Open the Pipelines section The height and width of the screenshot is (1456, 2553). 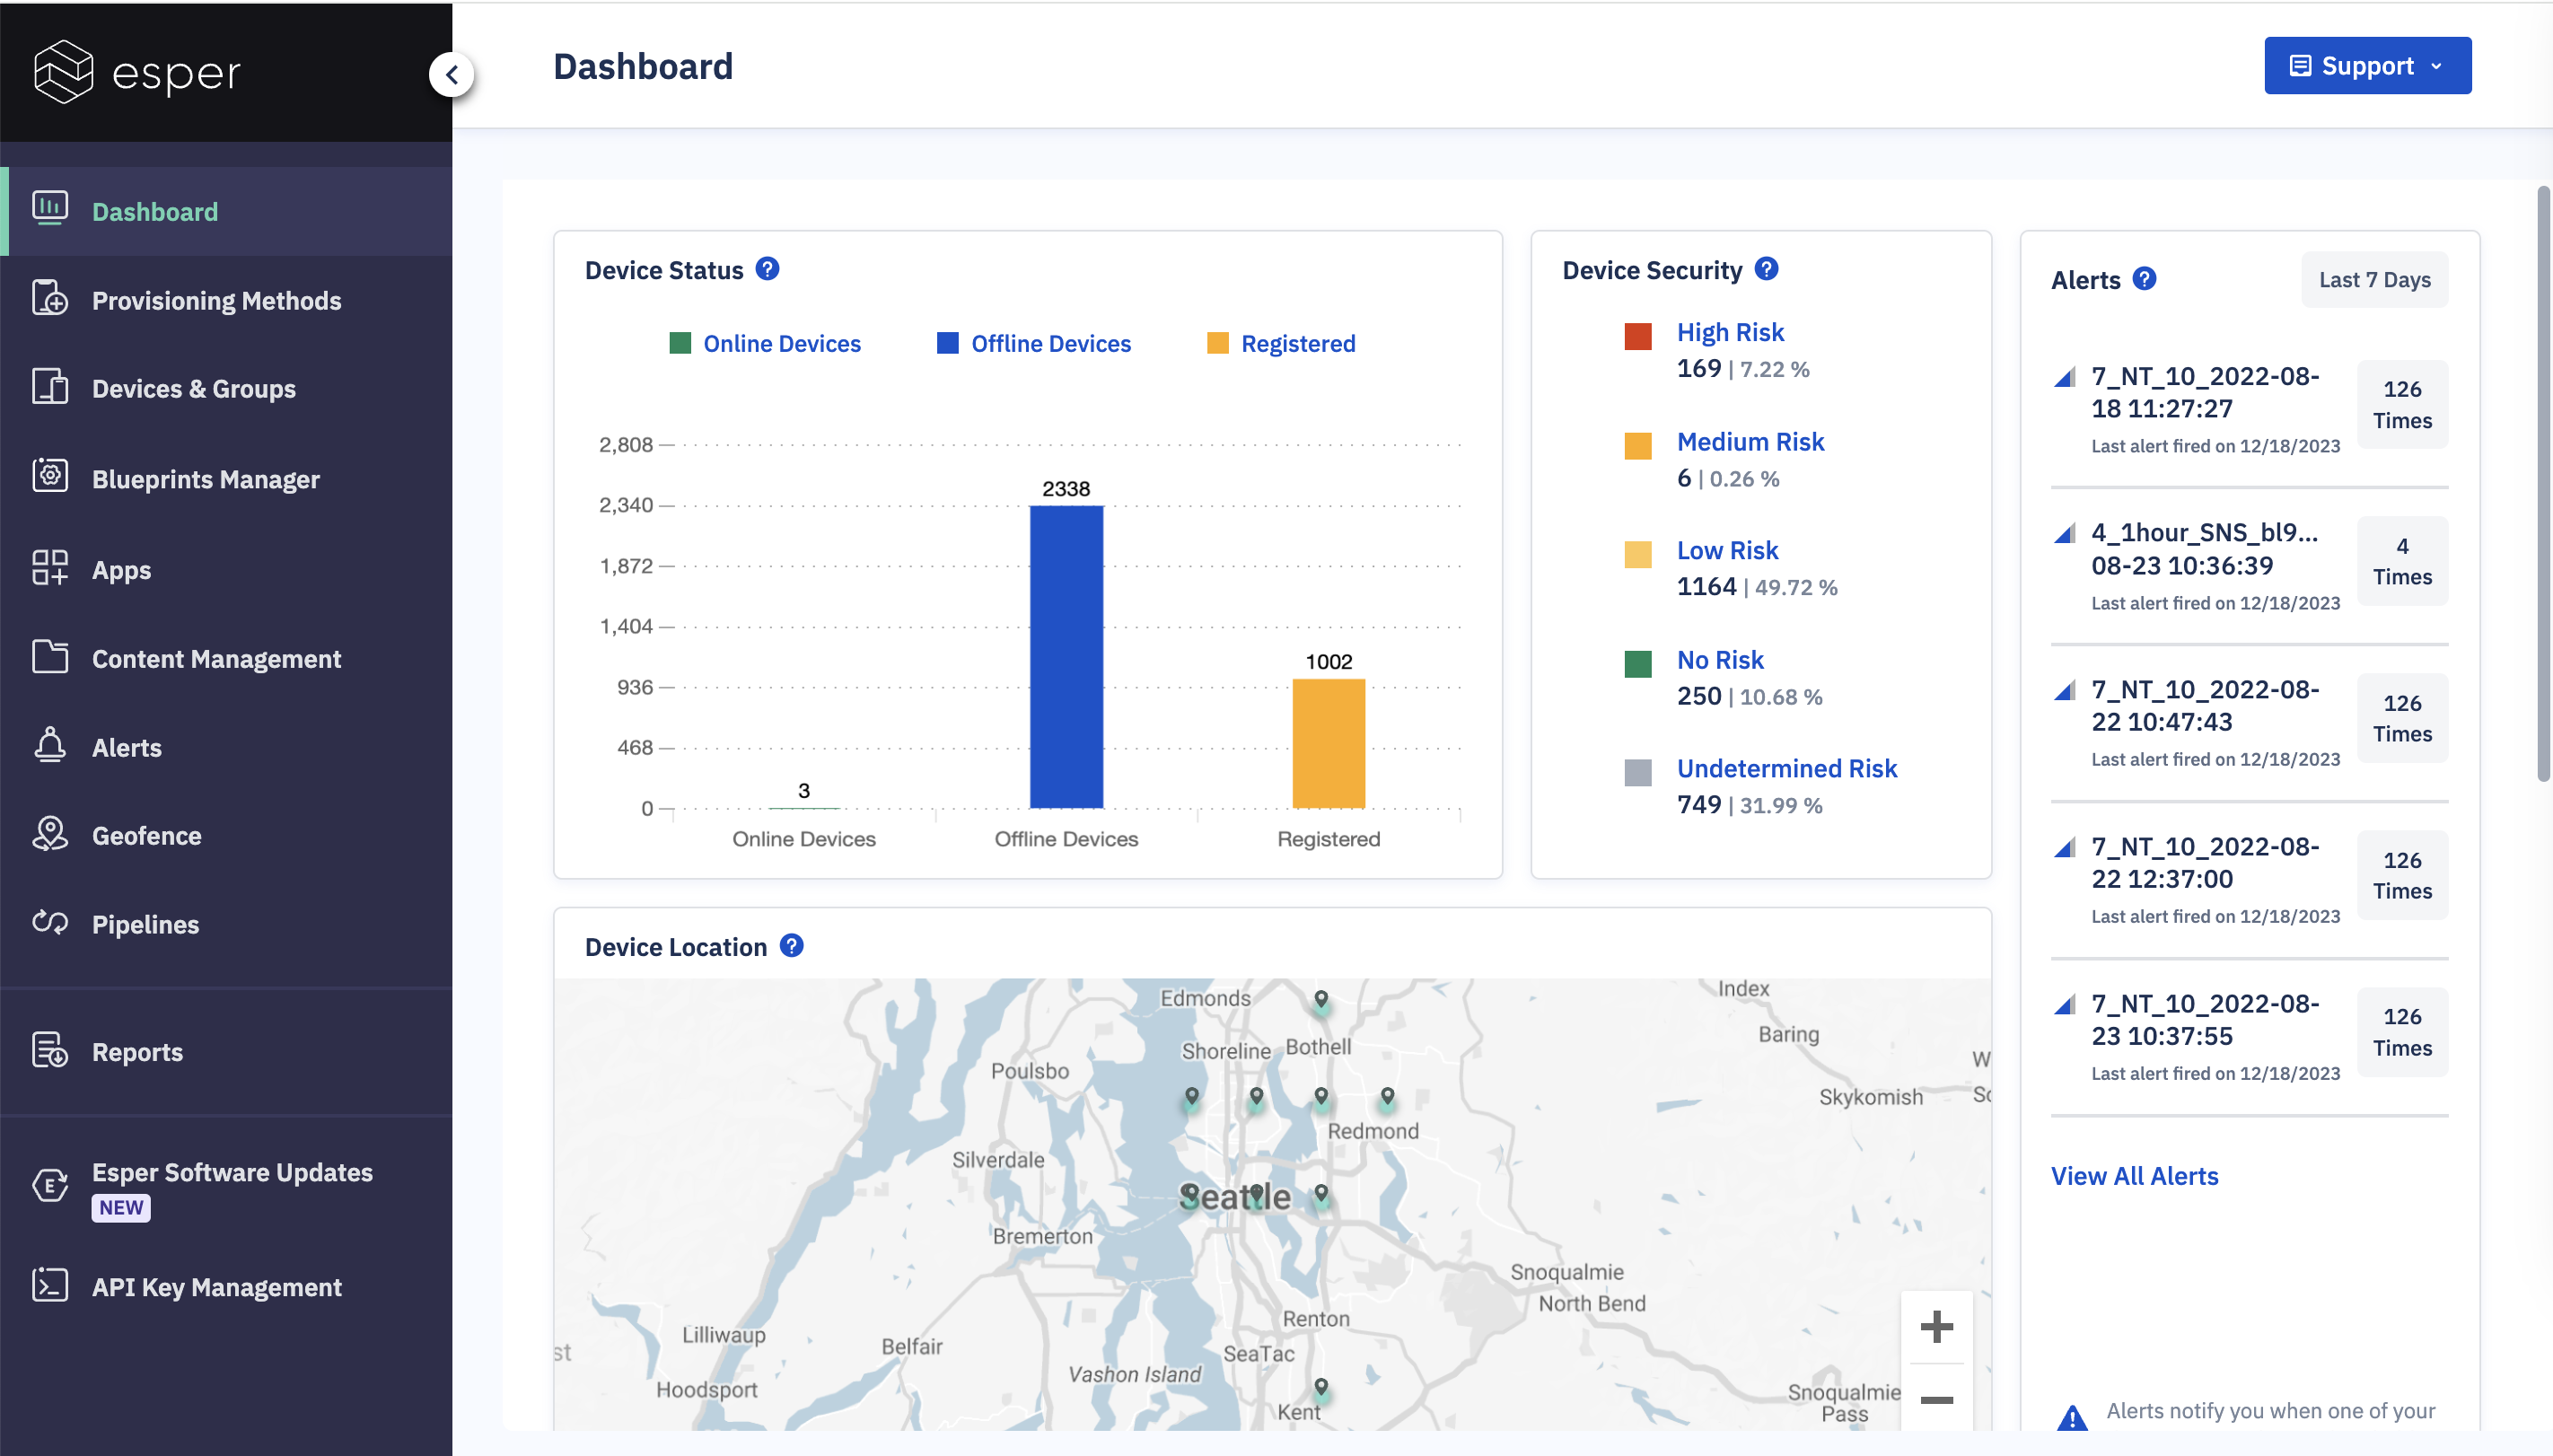click(x=146, y=924)
